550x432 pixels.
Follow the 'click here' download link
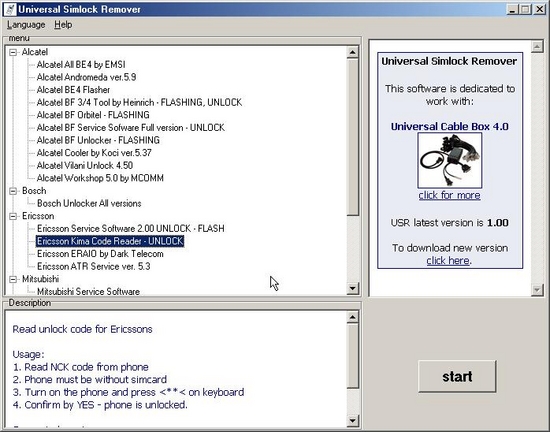(448, 261)
